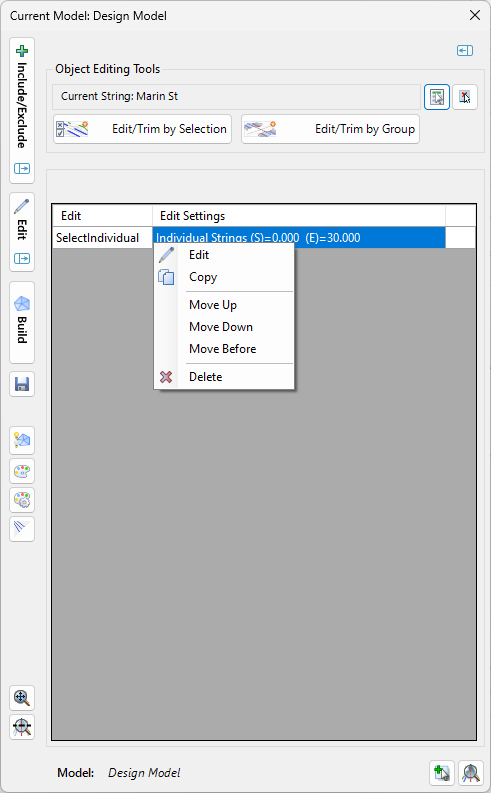Collapse panel using top-right arrow icon

(x=465, y=51)
